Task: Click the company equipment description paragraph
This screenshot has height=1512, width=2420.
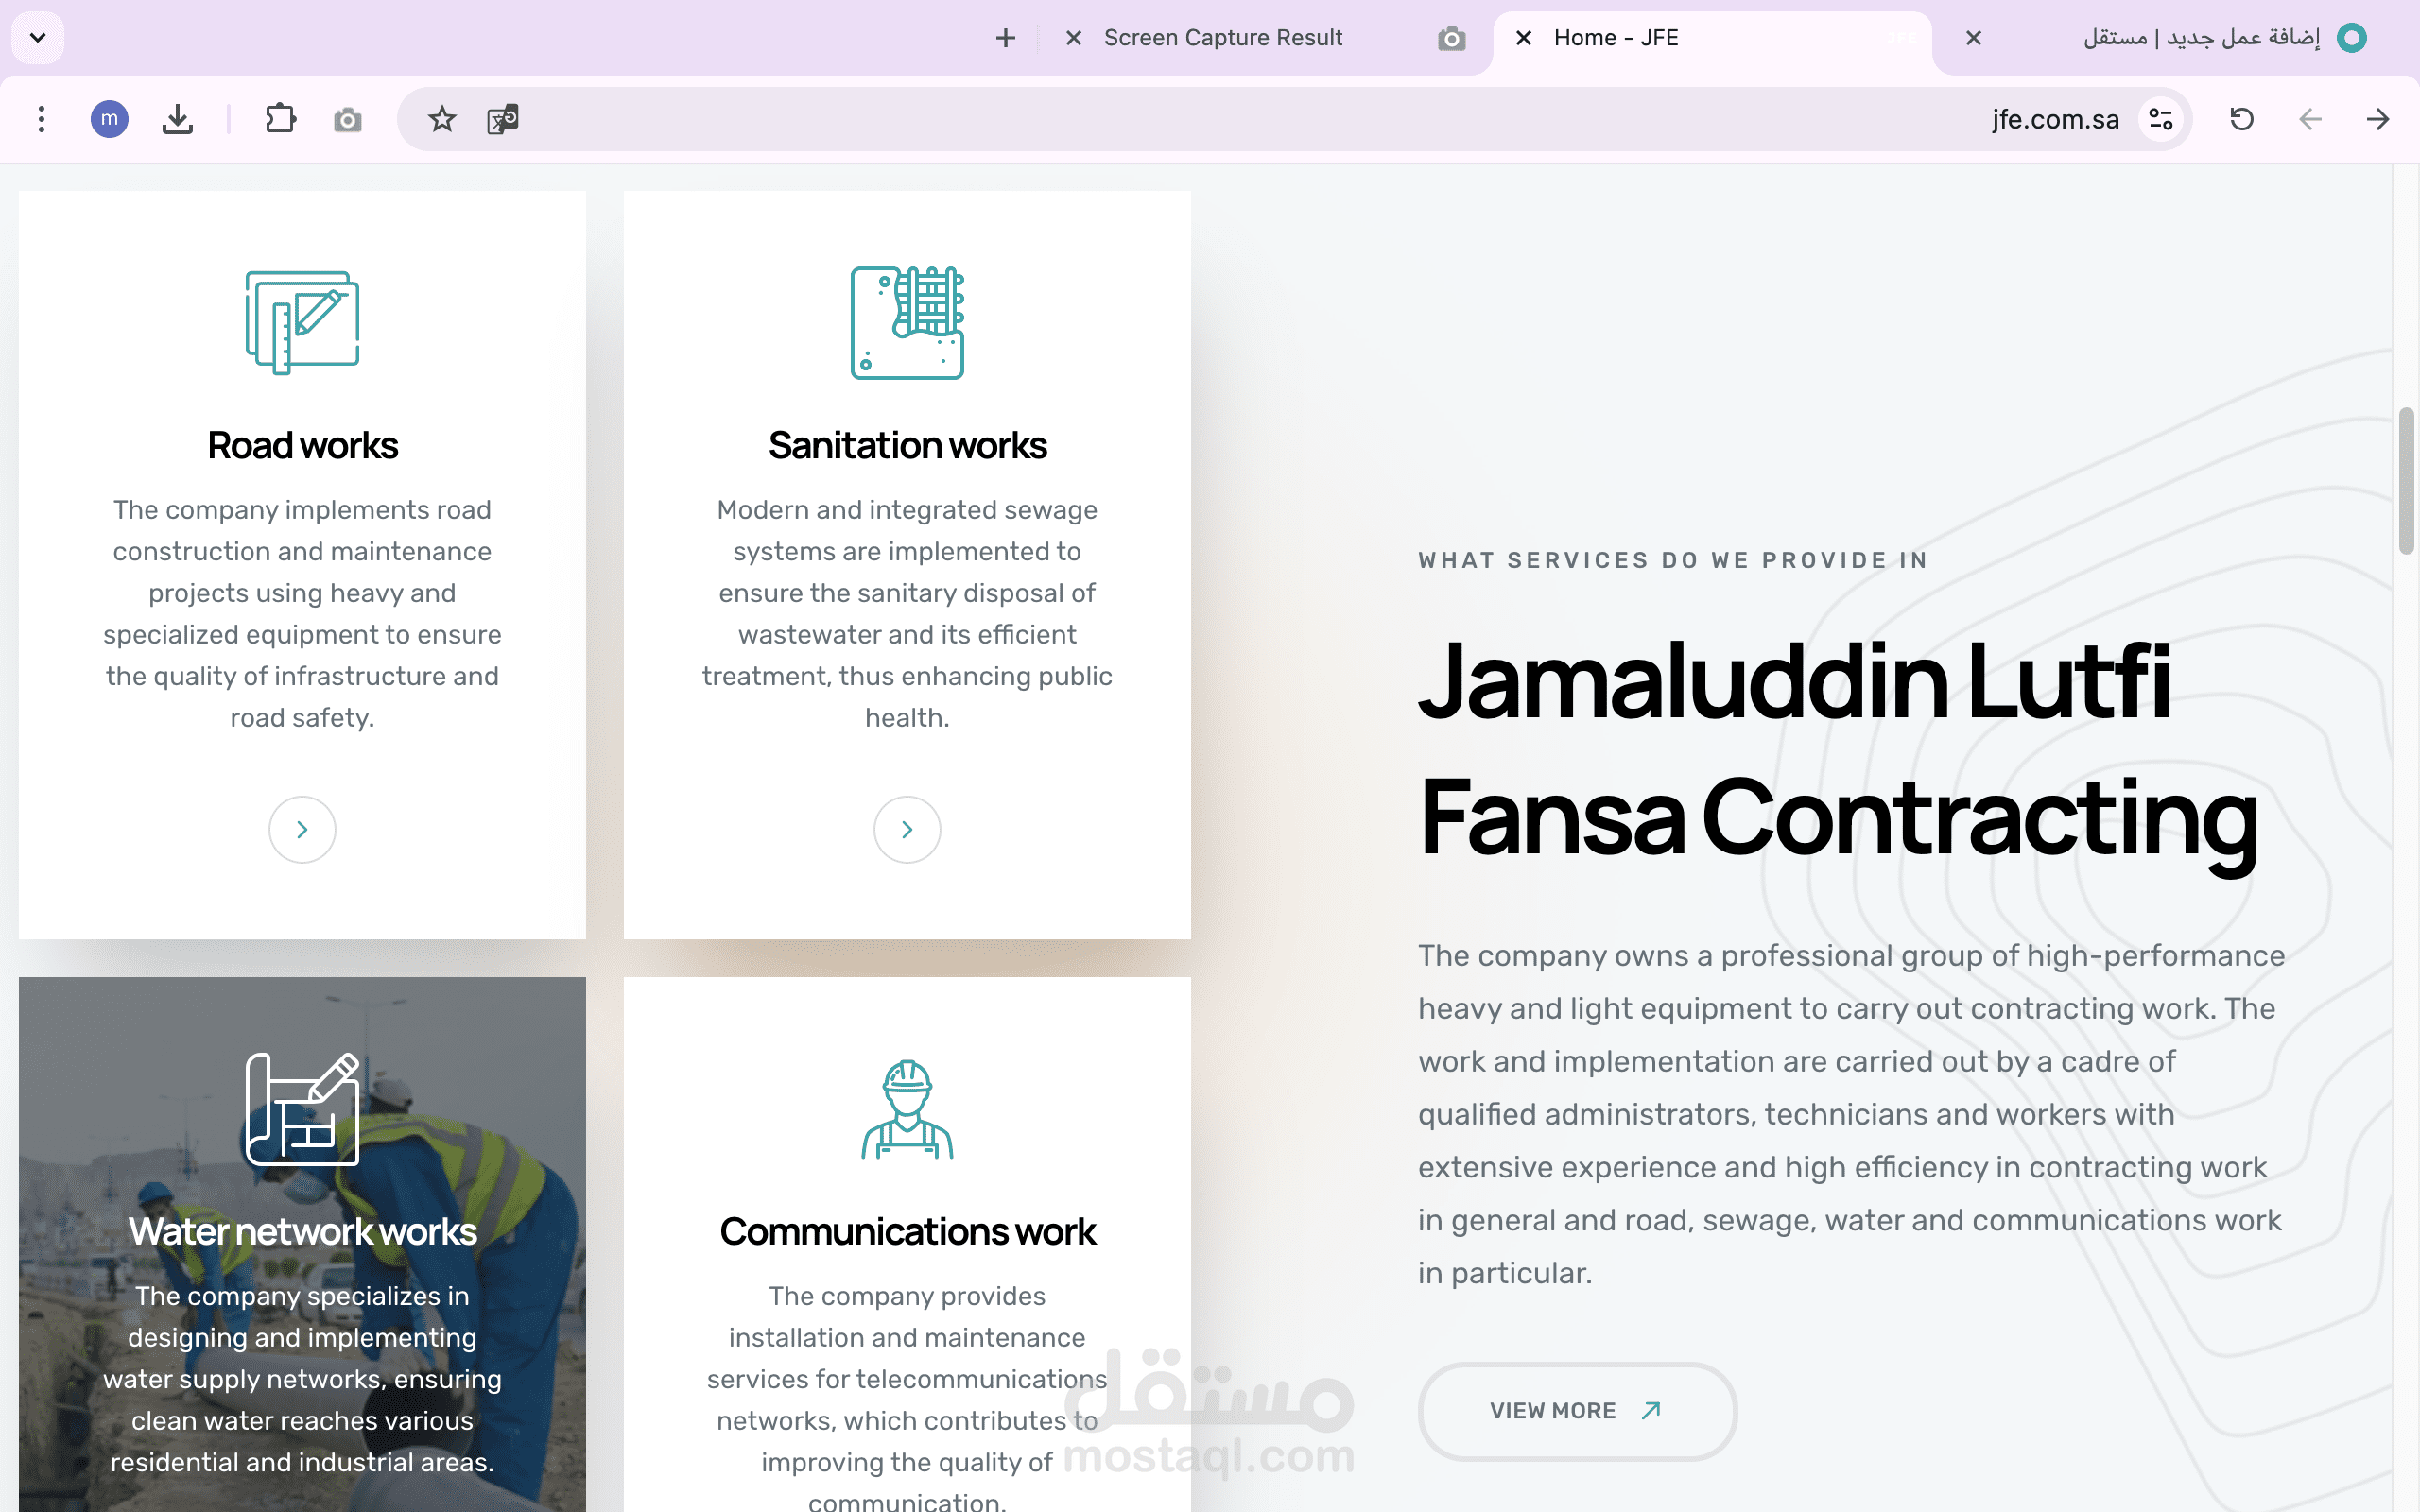Action: [x=1851, y=1114]
